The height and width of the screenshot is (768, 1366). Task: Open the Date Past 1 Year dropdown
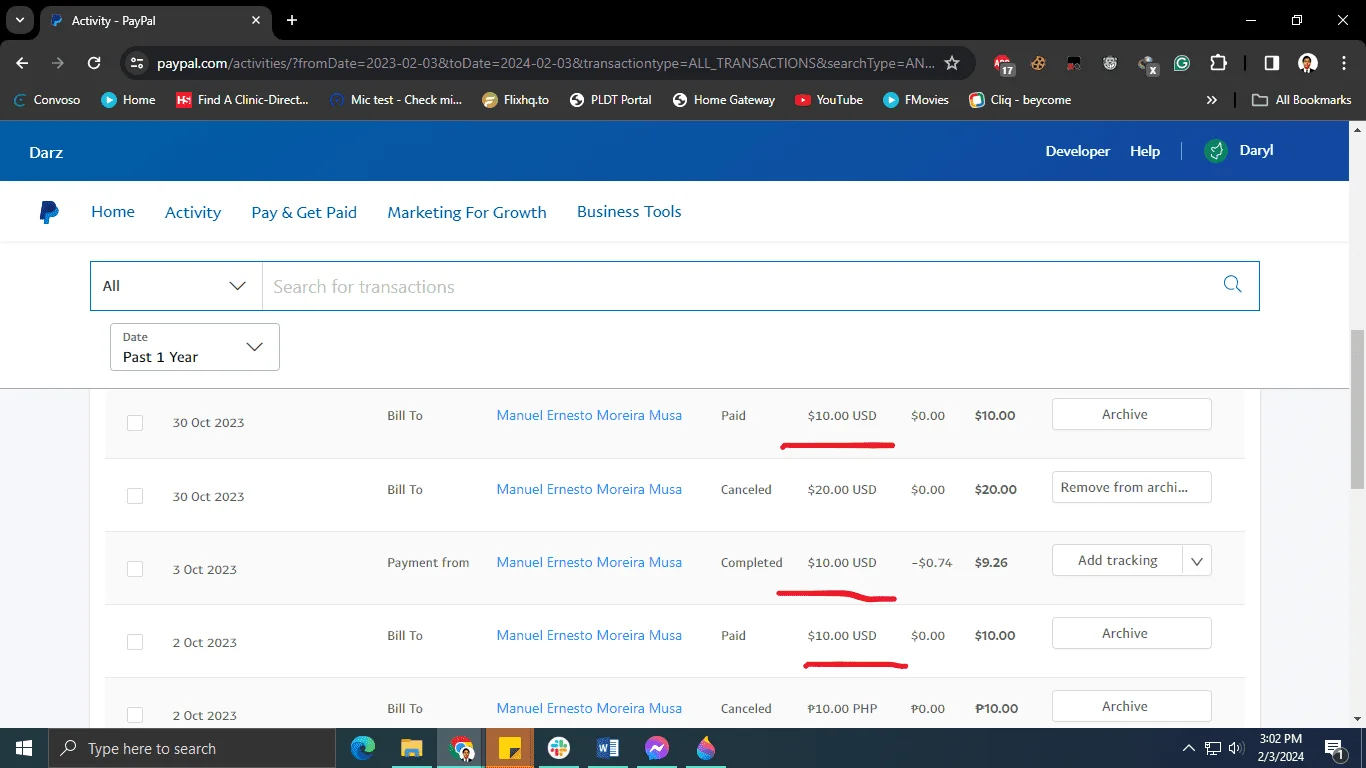(x=194, y=347)
